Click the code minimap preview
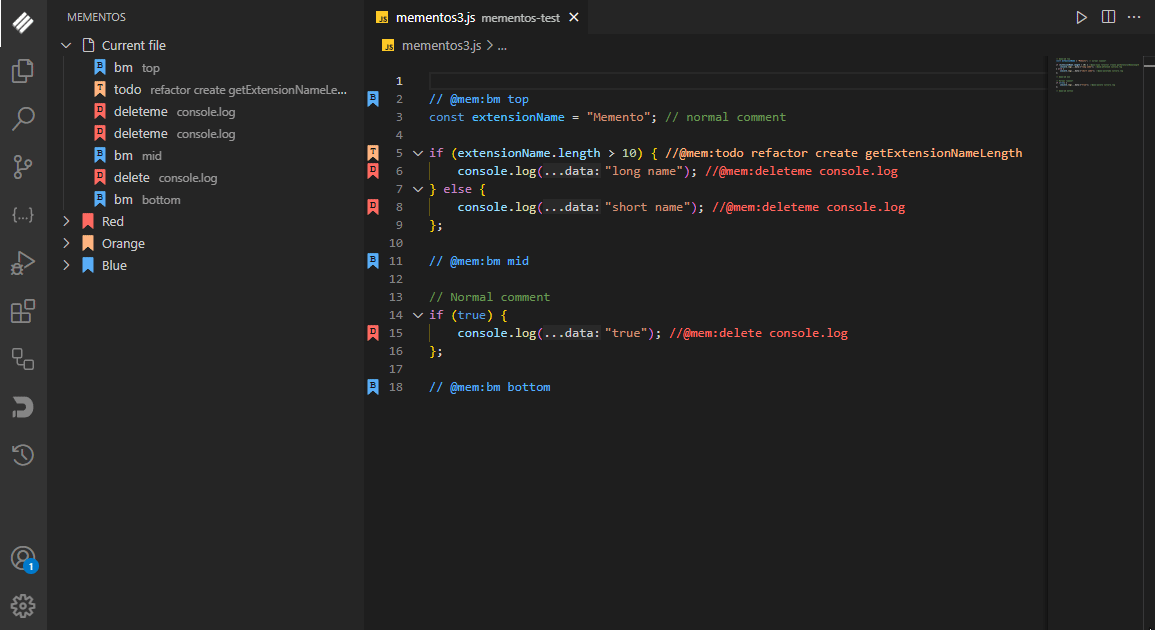The image size is (1155, 630). pos(1098,74)
